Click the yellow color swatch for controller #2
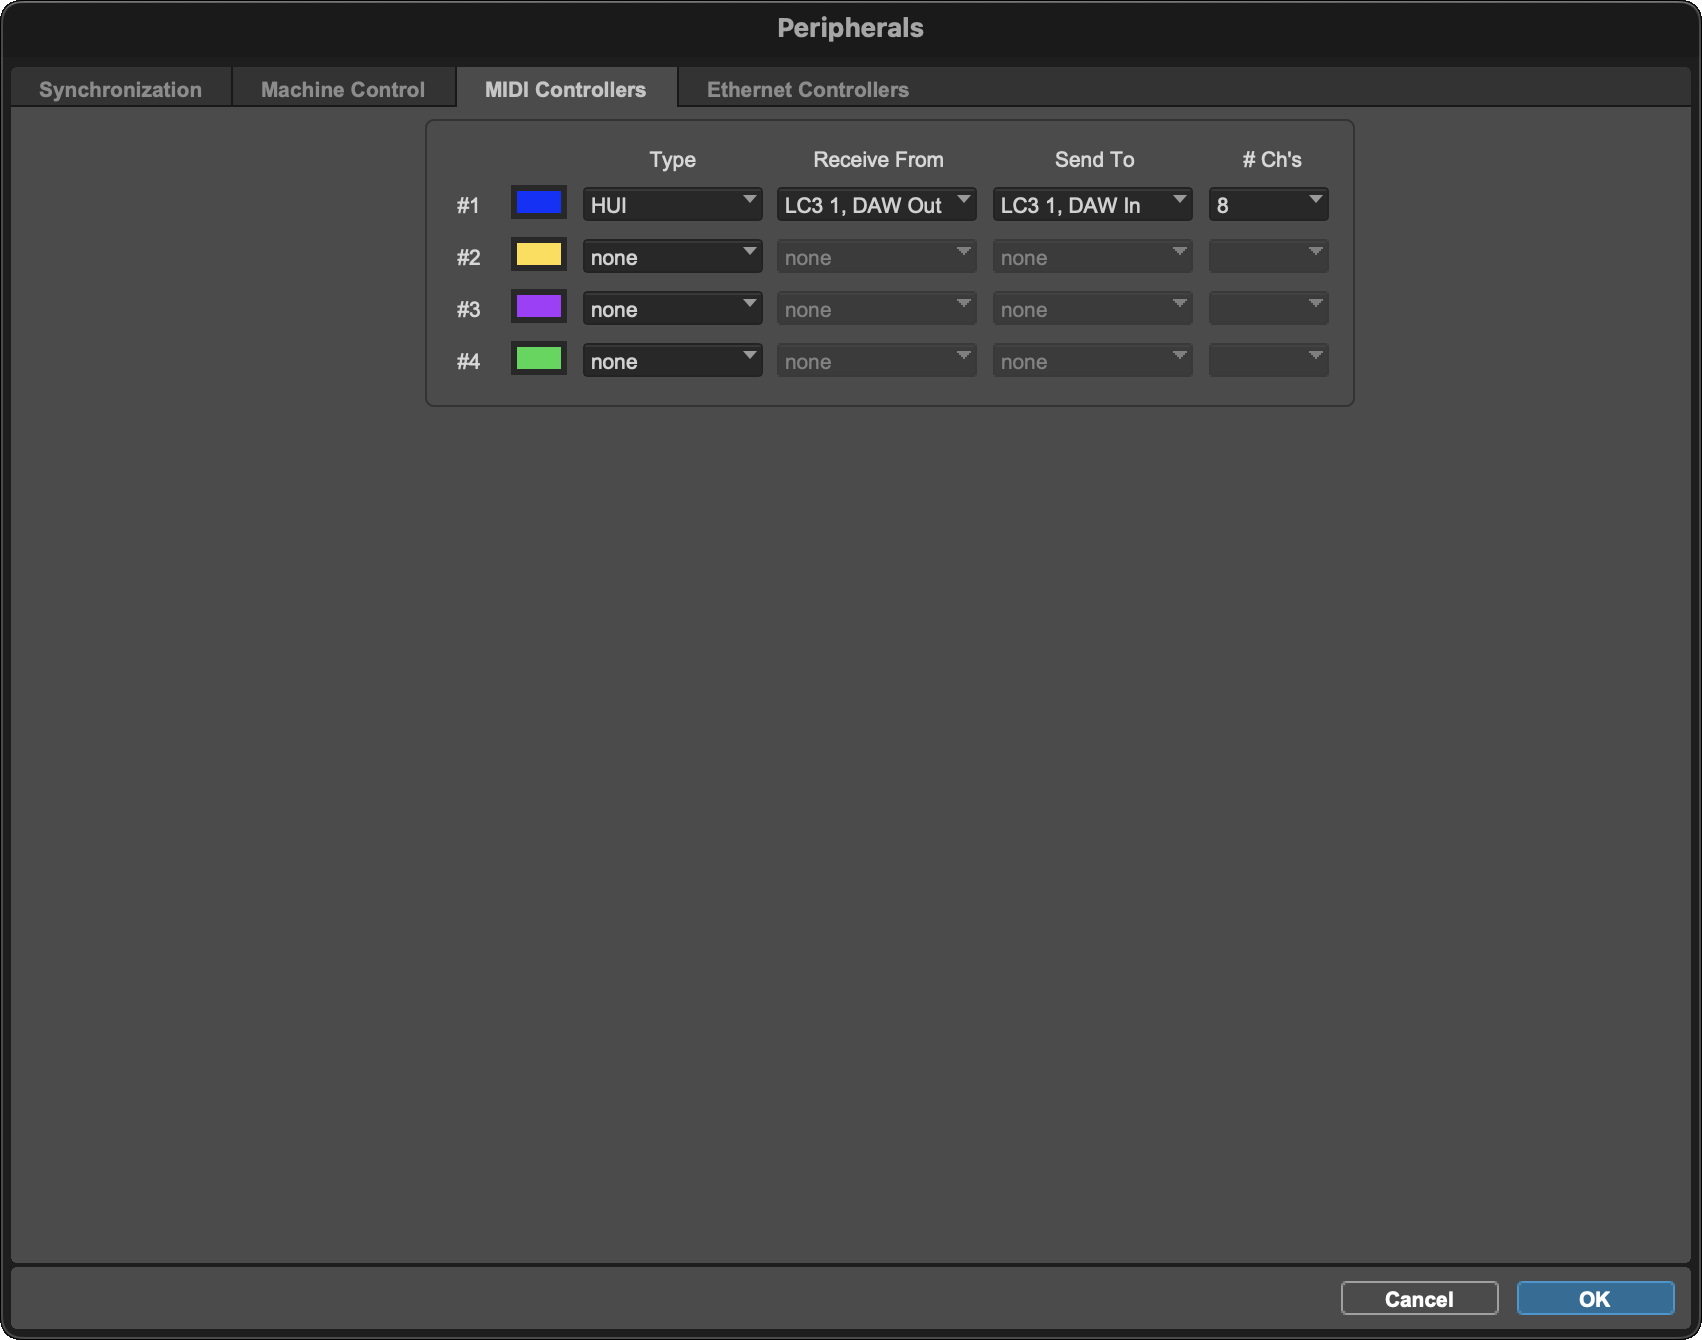 (539, 255)
